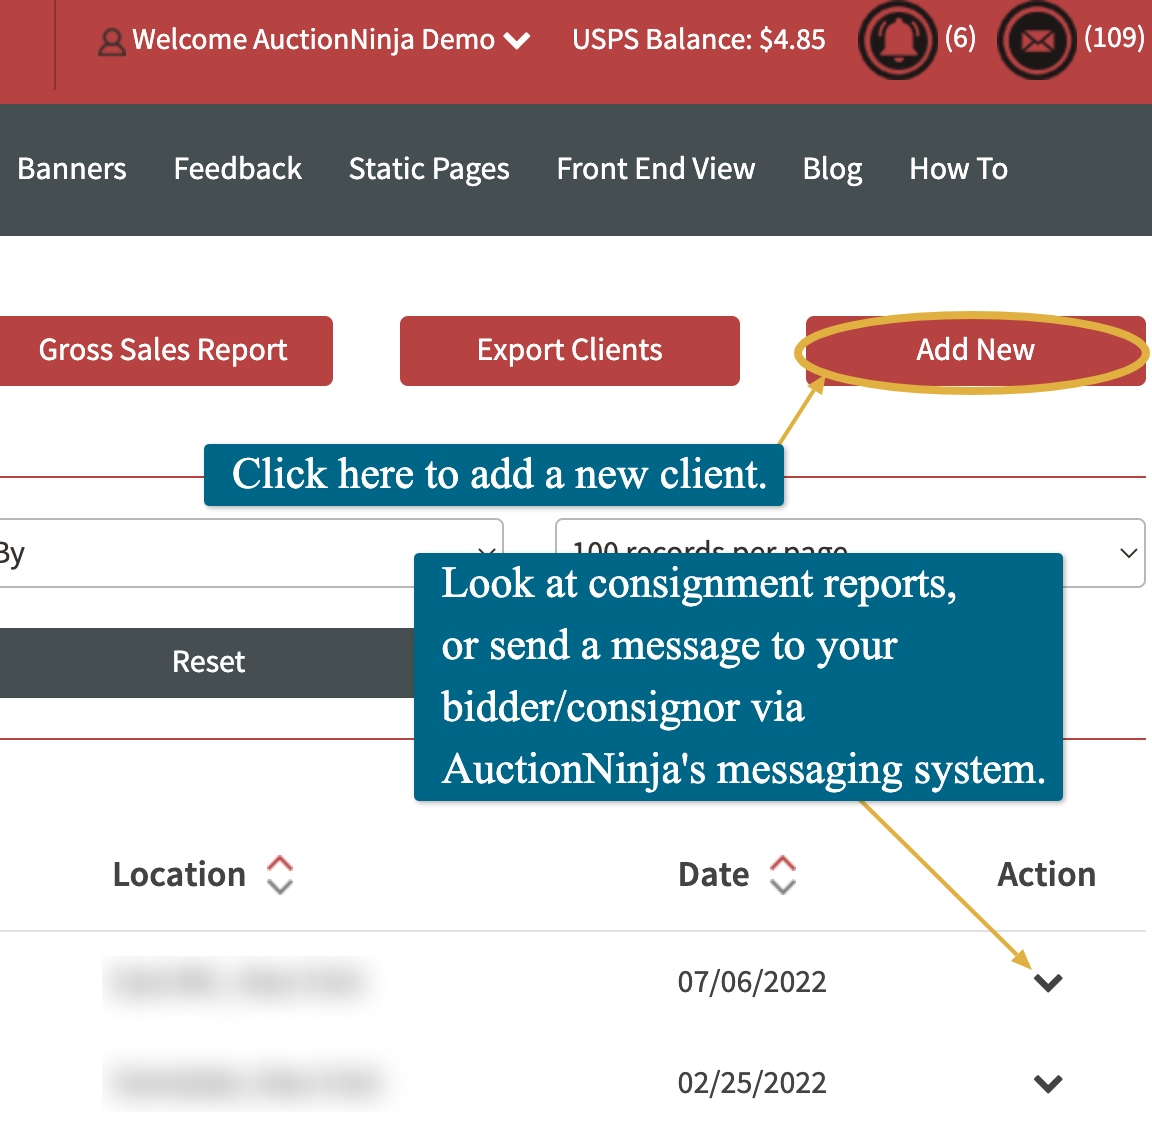
Task: Open the notifications bell icon
Action: click(898, 40)
